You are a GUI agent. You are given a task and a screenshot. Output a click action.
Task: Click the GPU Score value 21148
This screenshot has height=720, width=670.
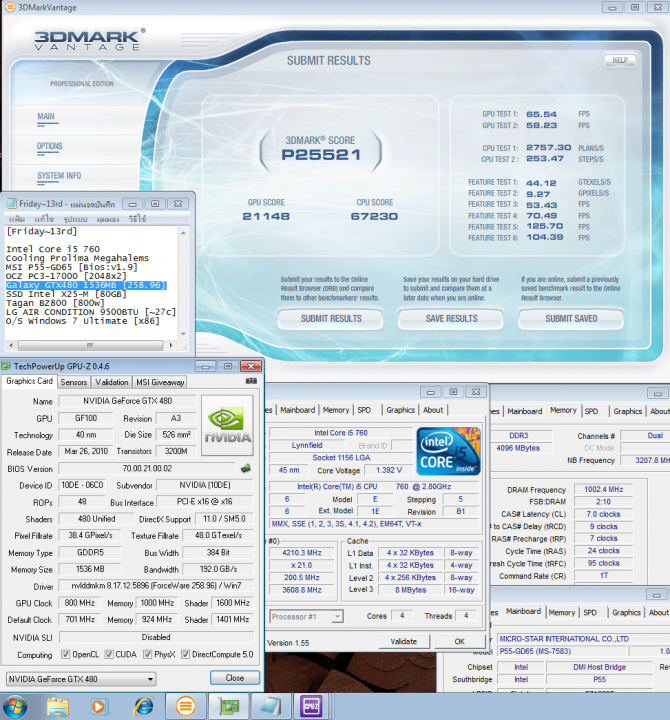266,216
